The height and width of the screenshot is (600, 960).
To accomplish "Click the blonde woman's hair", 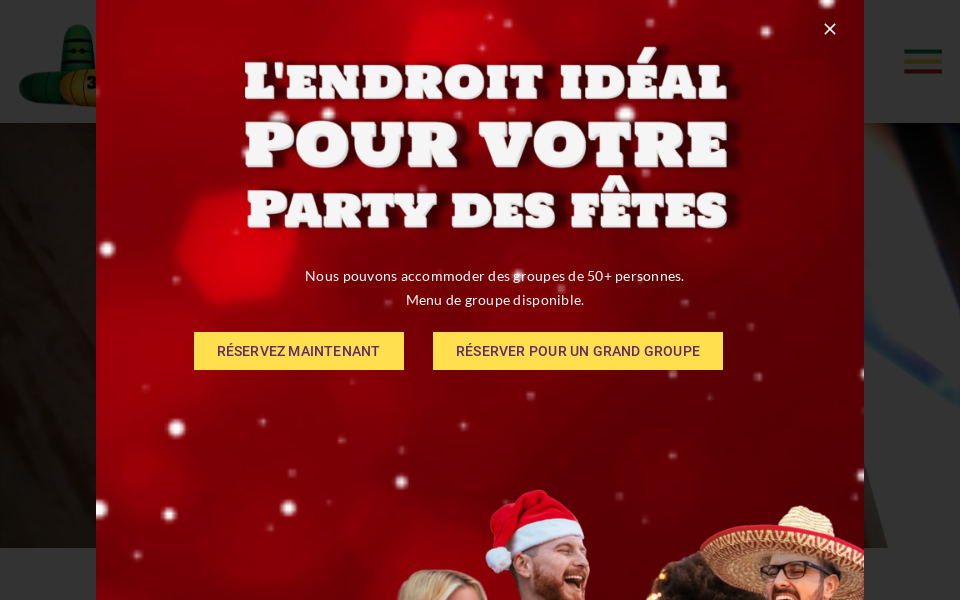I will (441, 586).
